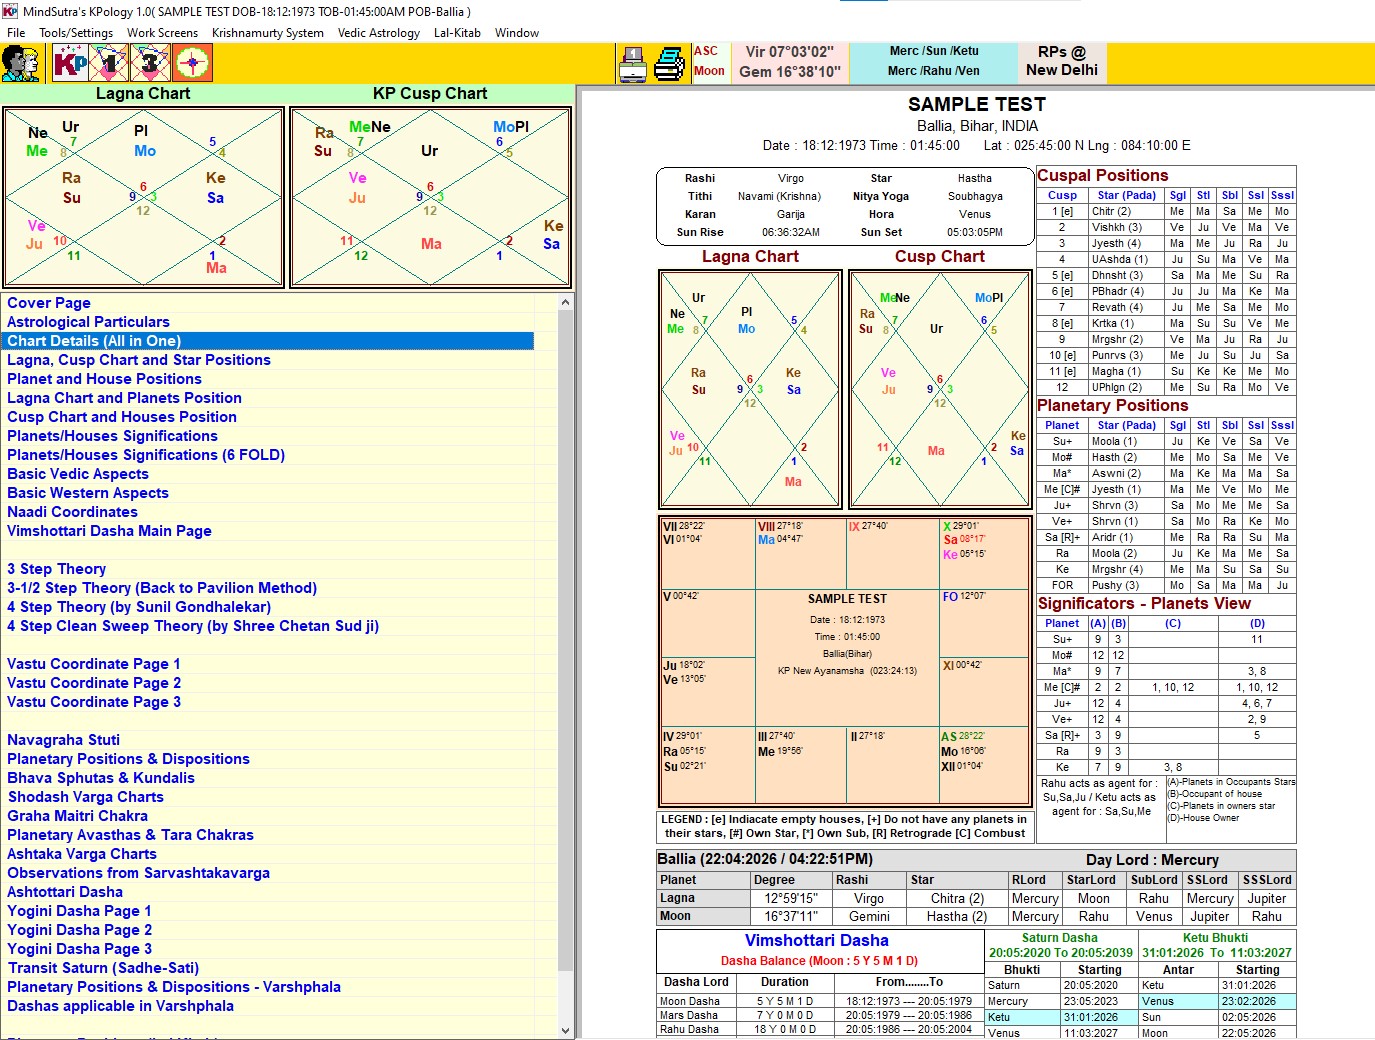Open the Tools/Settings menu

76,32
